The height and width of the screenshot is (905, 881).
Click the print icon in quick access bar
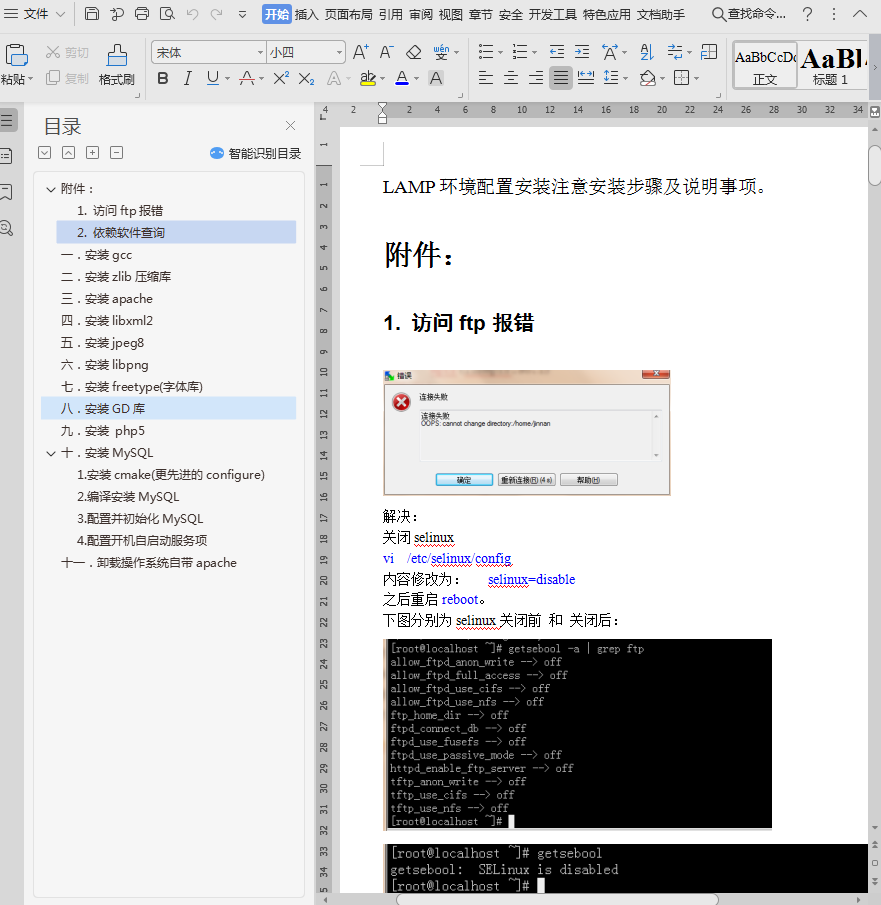(142, 14)
